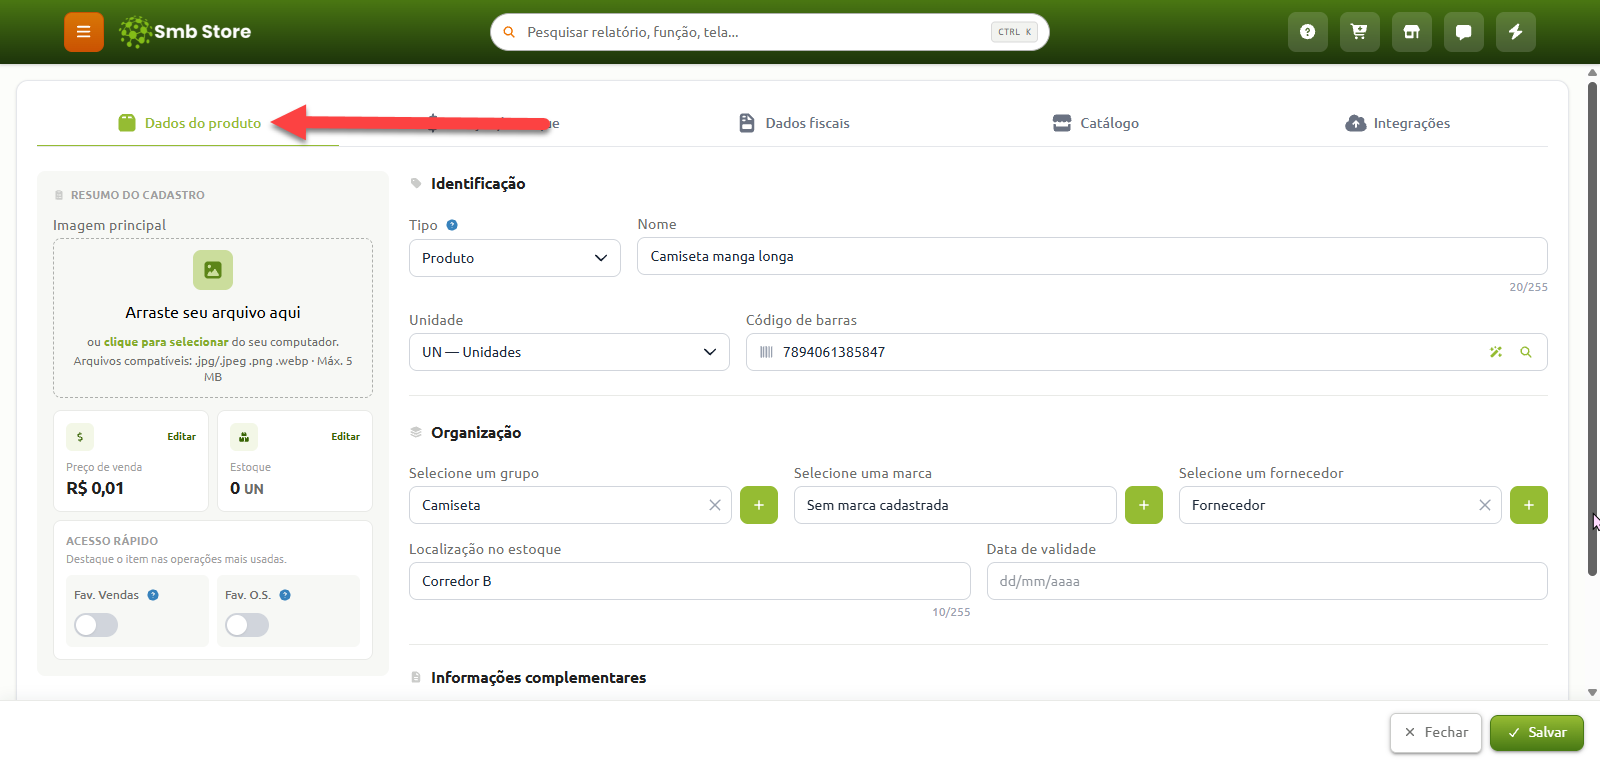Click the barcode generate magic wand icon
The width and height of the screenshot is (1600, 765).
click(1496, 352)
